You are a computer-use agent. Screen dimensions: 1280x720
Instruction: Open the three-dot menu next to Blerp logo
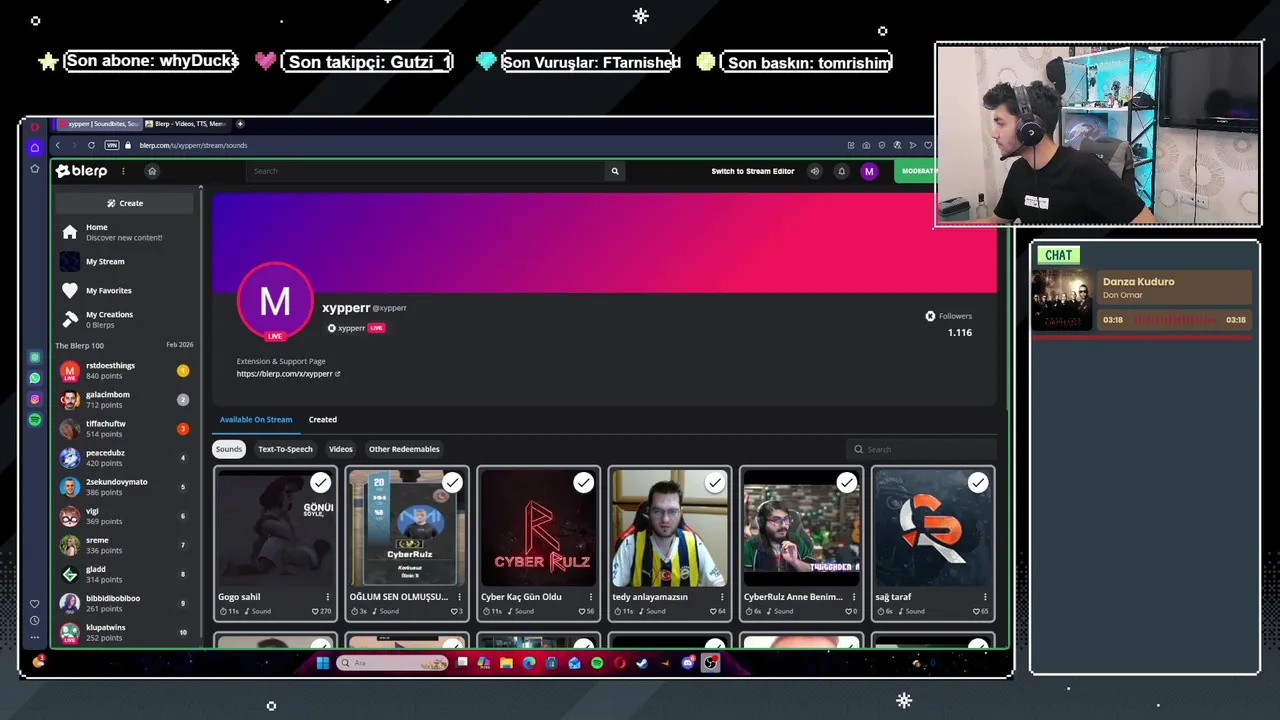pyautogui.click(x=124, y=171)
